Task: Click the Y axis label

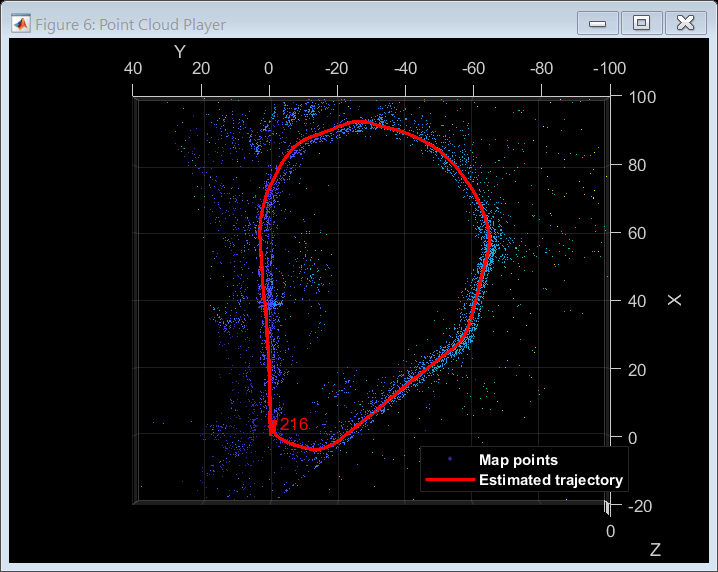Action: point(179,52)
